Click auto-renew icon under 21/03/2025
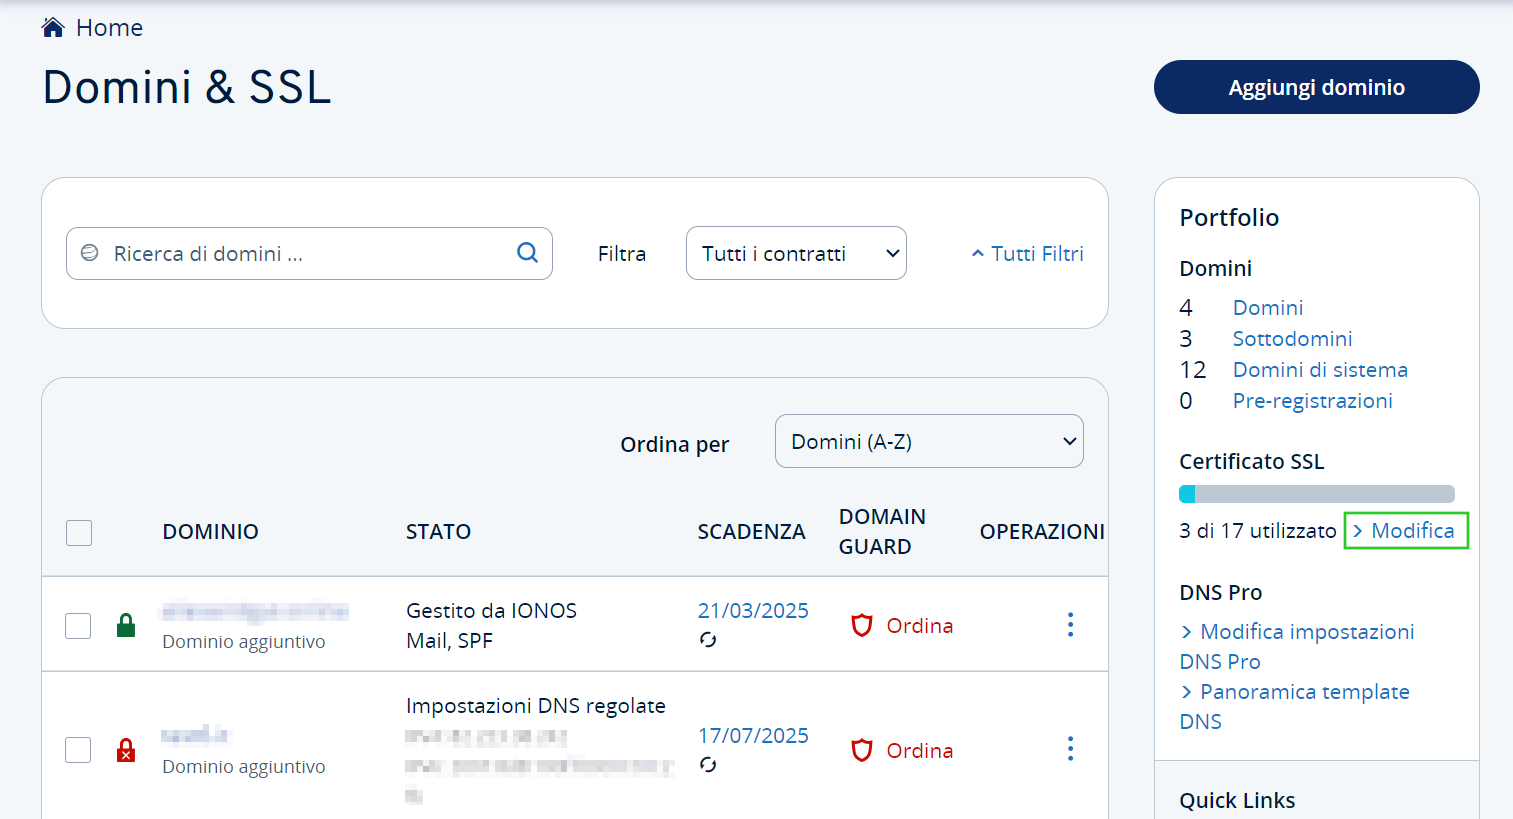This screenshot has width=1513, height=819. (x=708, y=640)
